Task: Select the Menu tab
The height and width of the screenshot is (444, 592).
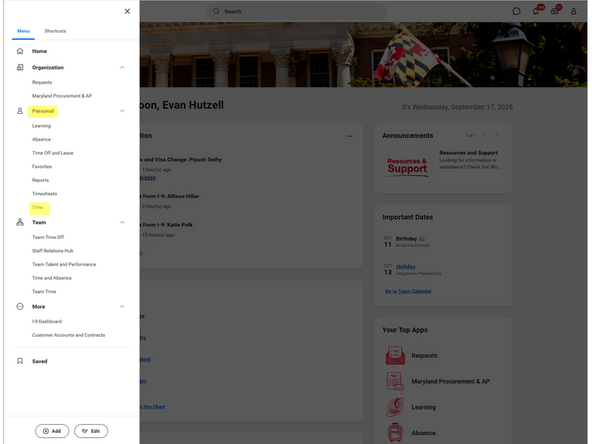Action: (23, 31)
